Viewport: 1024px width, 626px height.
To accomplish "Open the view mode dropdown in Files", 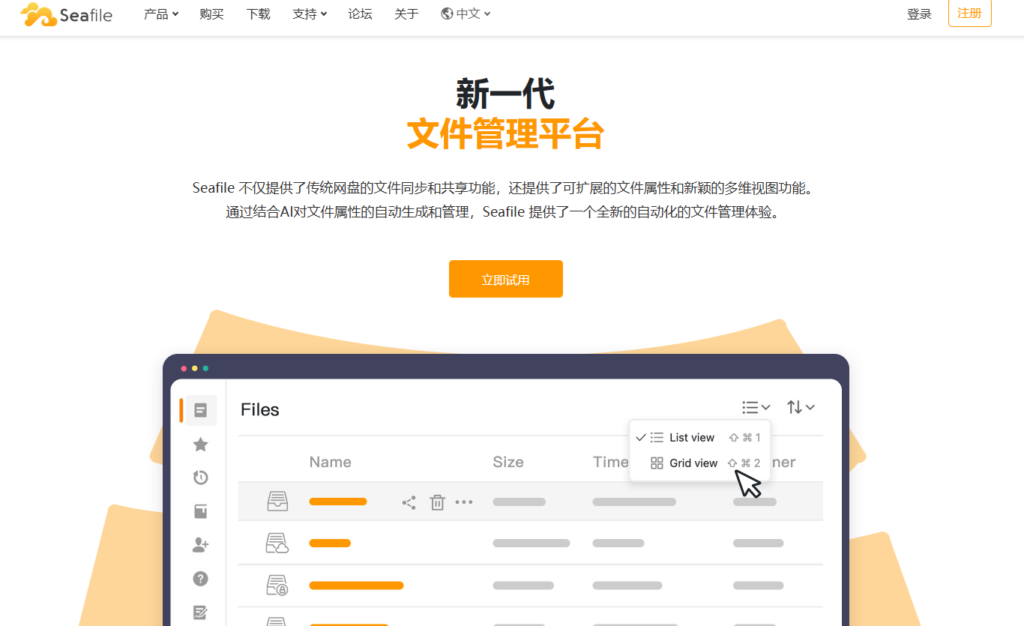I will tap(756, 407).
